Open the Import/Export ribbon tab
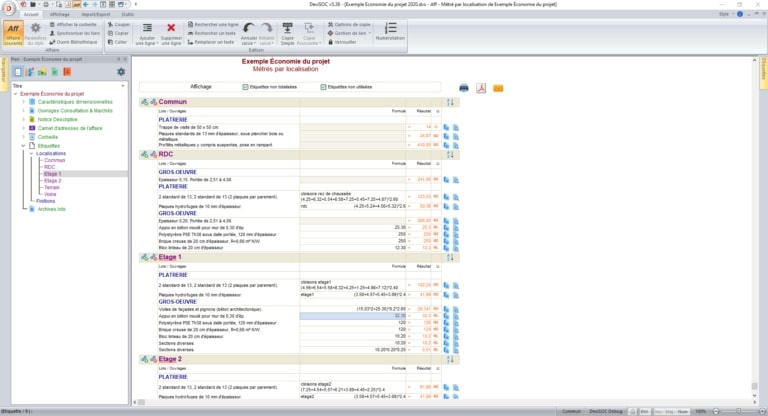 coord(96,14)
